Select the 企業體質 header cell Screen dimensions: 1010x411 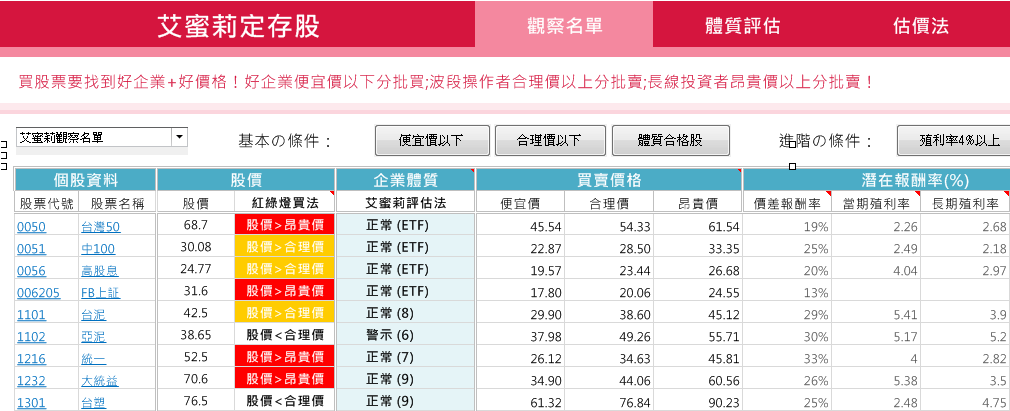[x=405, y=180]
